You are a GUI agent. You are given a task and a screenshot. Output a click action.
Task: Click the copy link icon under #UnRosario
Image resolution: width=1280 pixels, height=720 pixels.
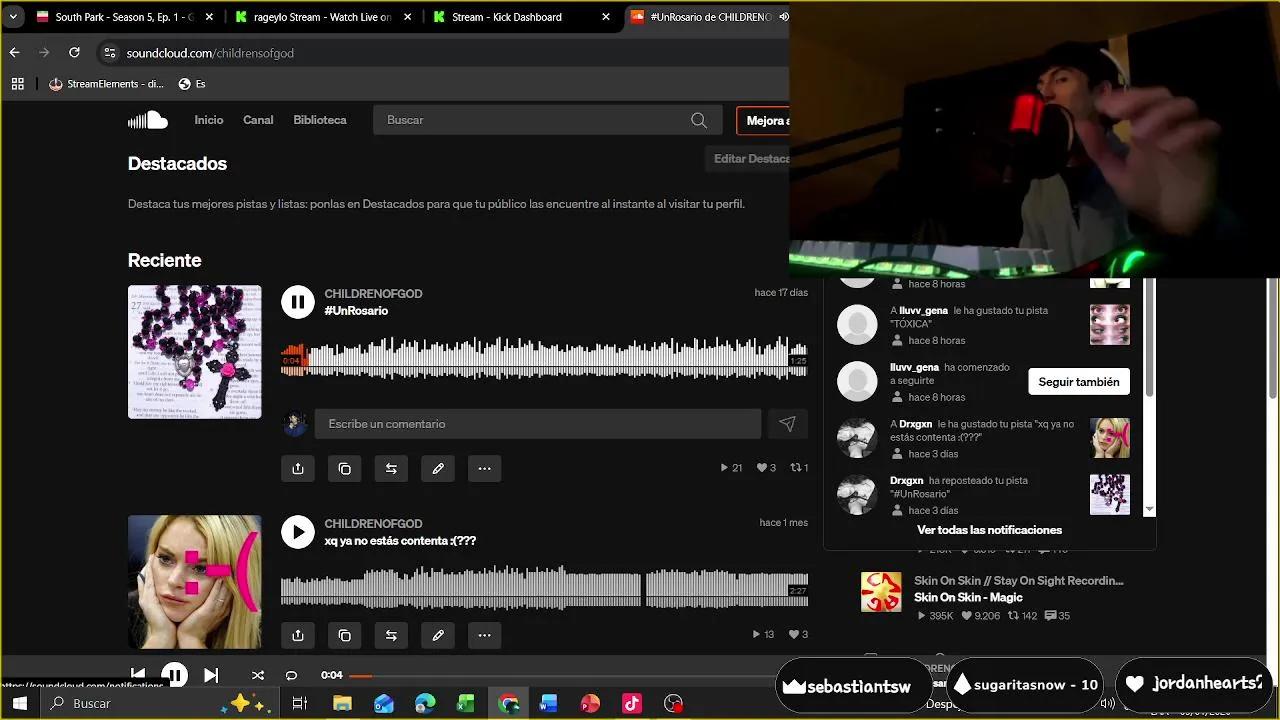[x=345, y=468]
